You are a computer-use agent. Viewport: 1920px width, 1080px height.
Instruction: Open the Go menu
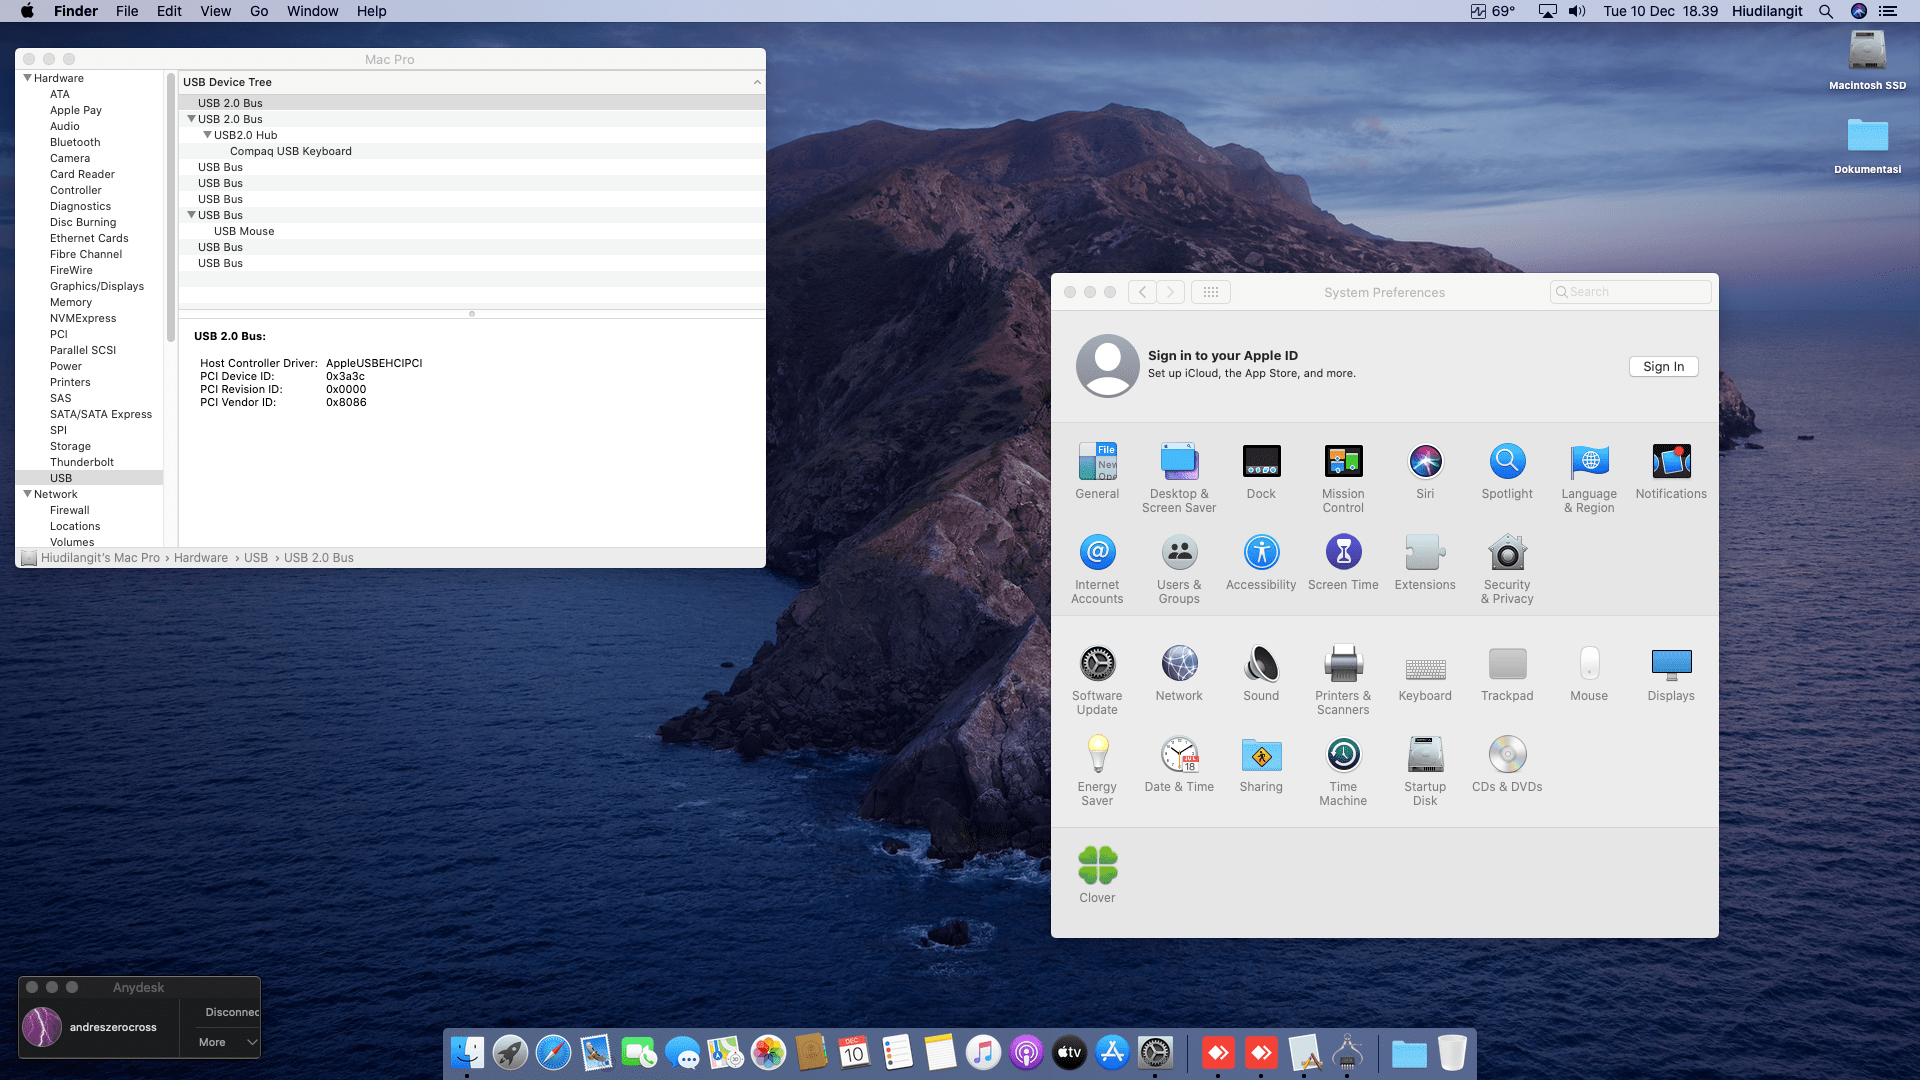point(259,11)
